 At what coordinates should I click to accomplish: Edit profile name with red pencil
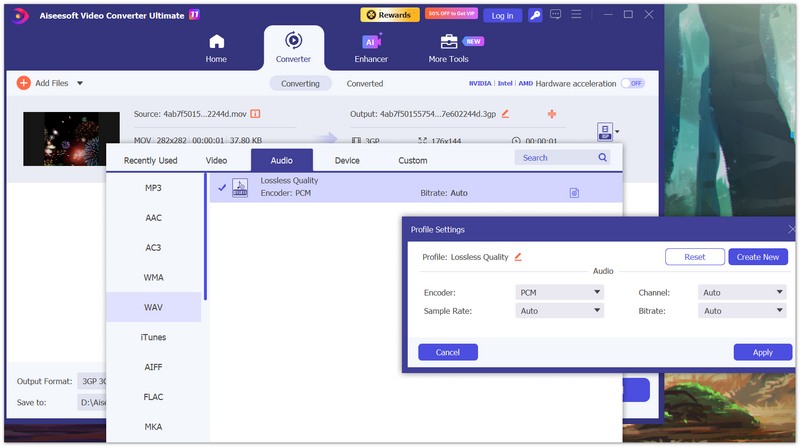518,257
